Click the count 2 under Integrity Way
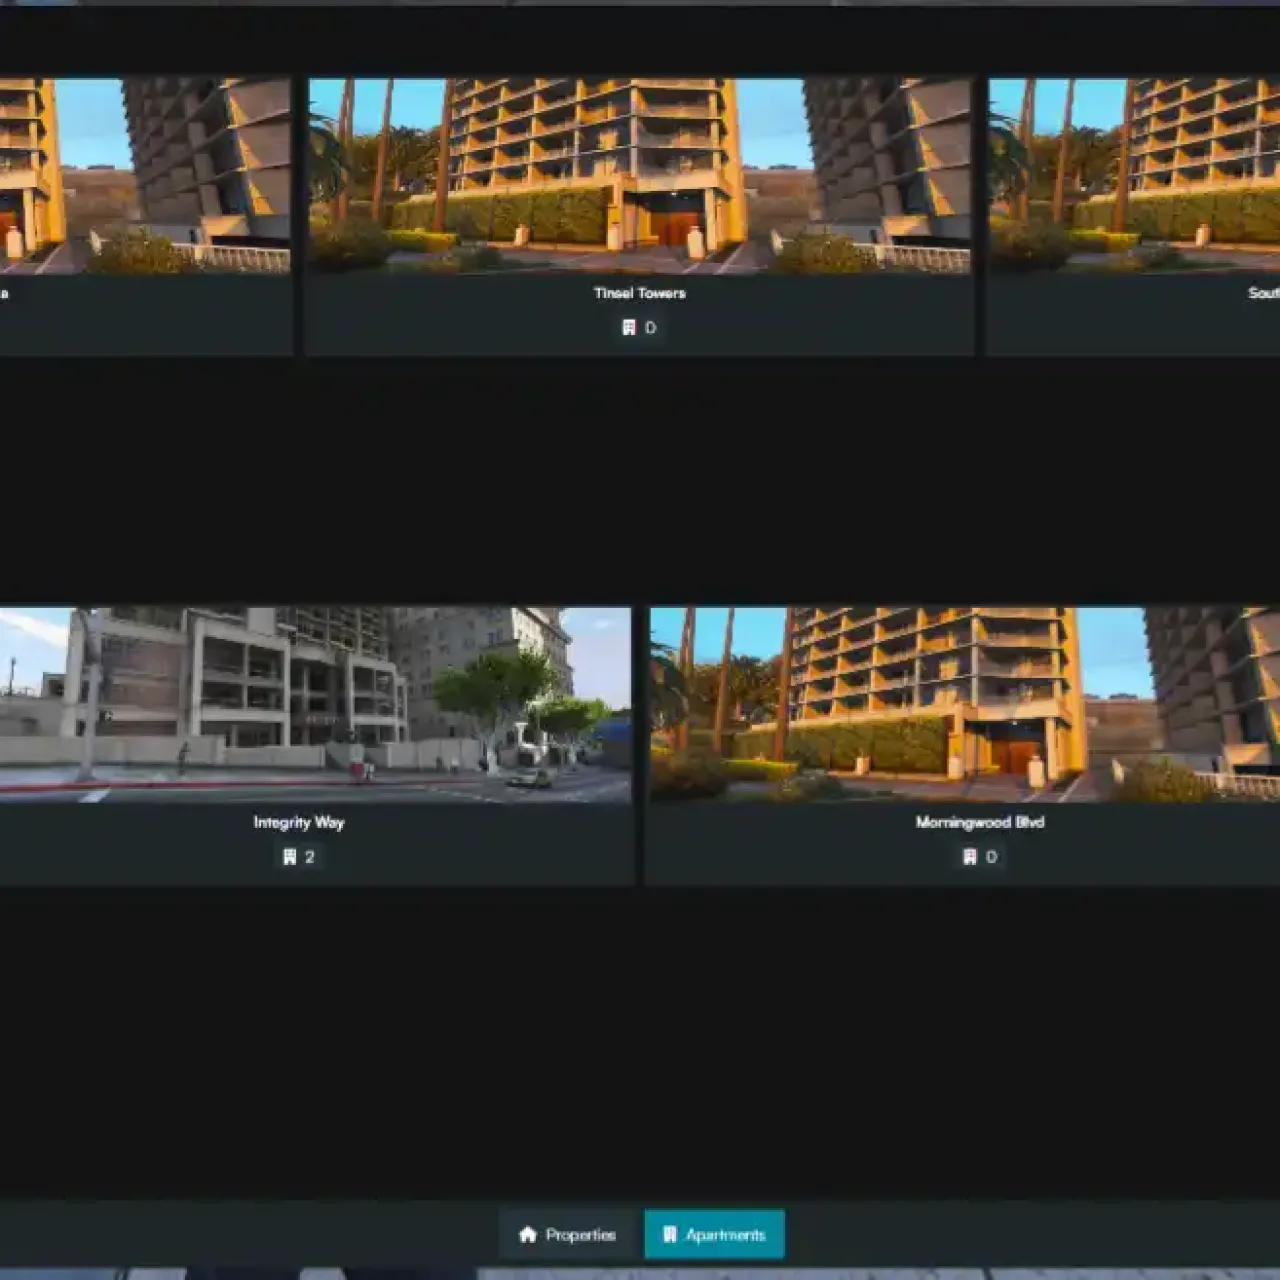This screenshot has height=1280, width=1280. pos(310,857)
